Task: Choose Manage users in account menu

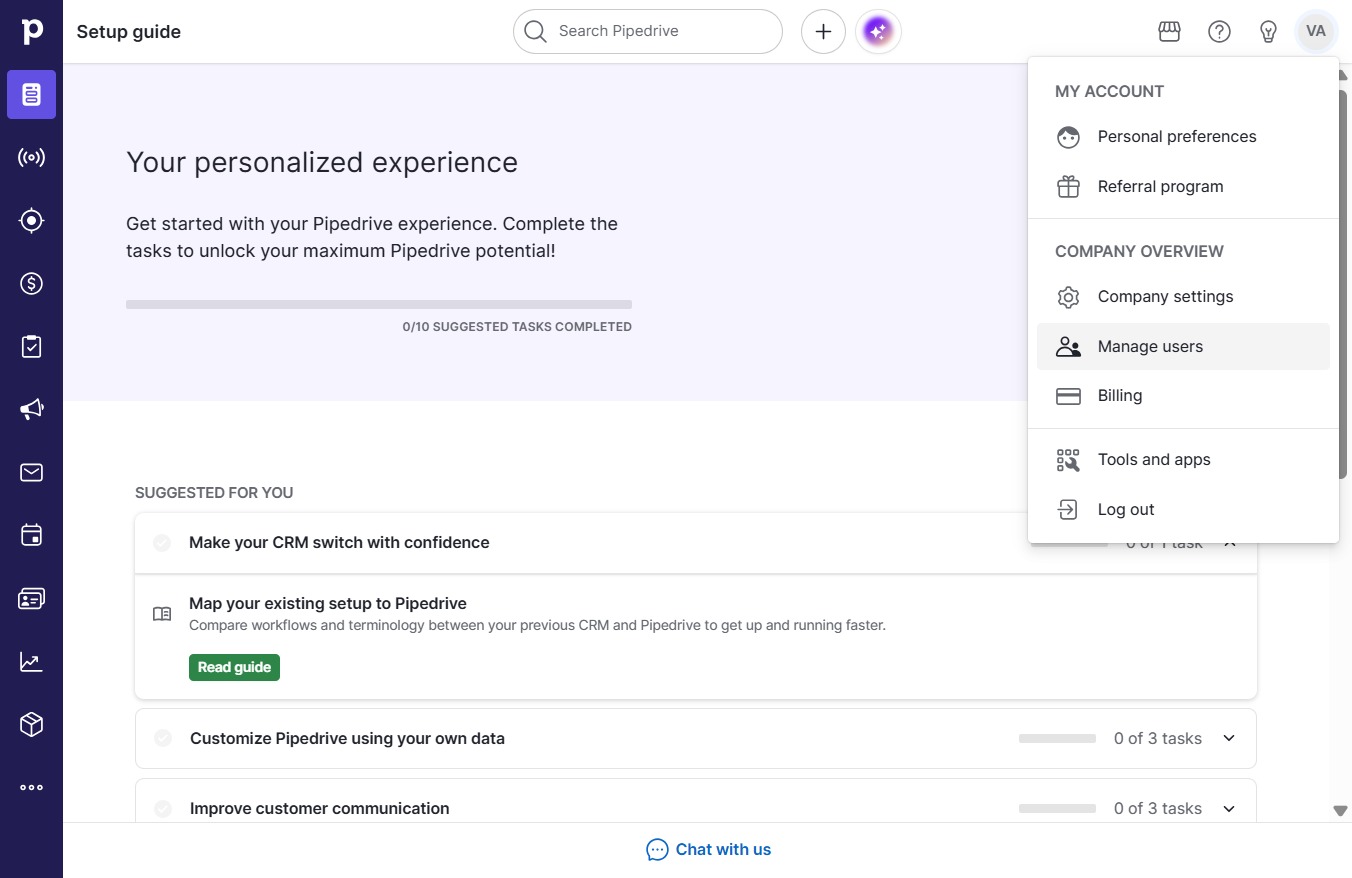Action: [x=1183, y=347]
